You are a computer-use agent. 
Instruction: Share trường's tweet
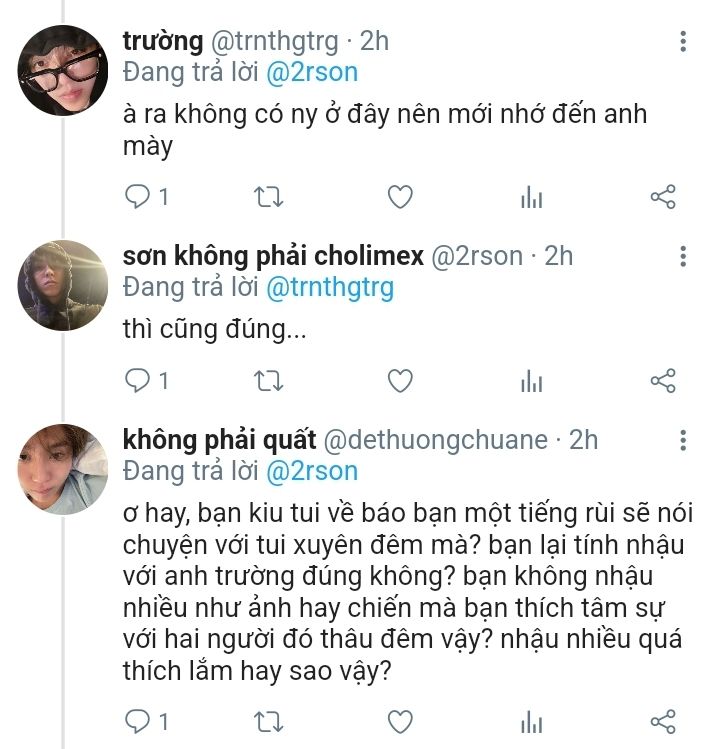tap(663, 197)
